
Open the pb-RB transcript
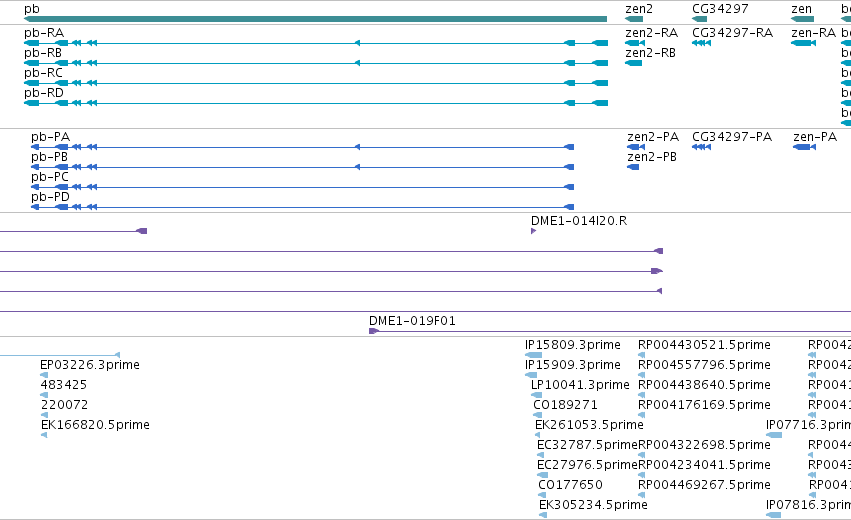click(316, 63)
